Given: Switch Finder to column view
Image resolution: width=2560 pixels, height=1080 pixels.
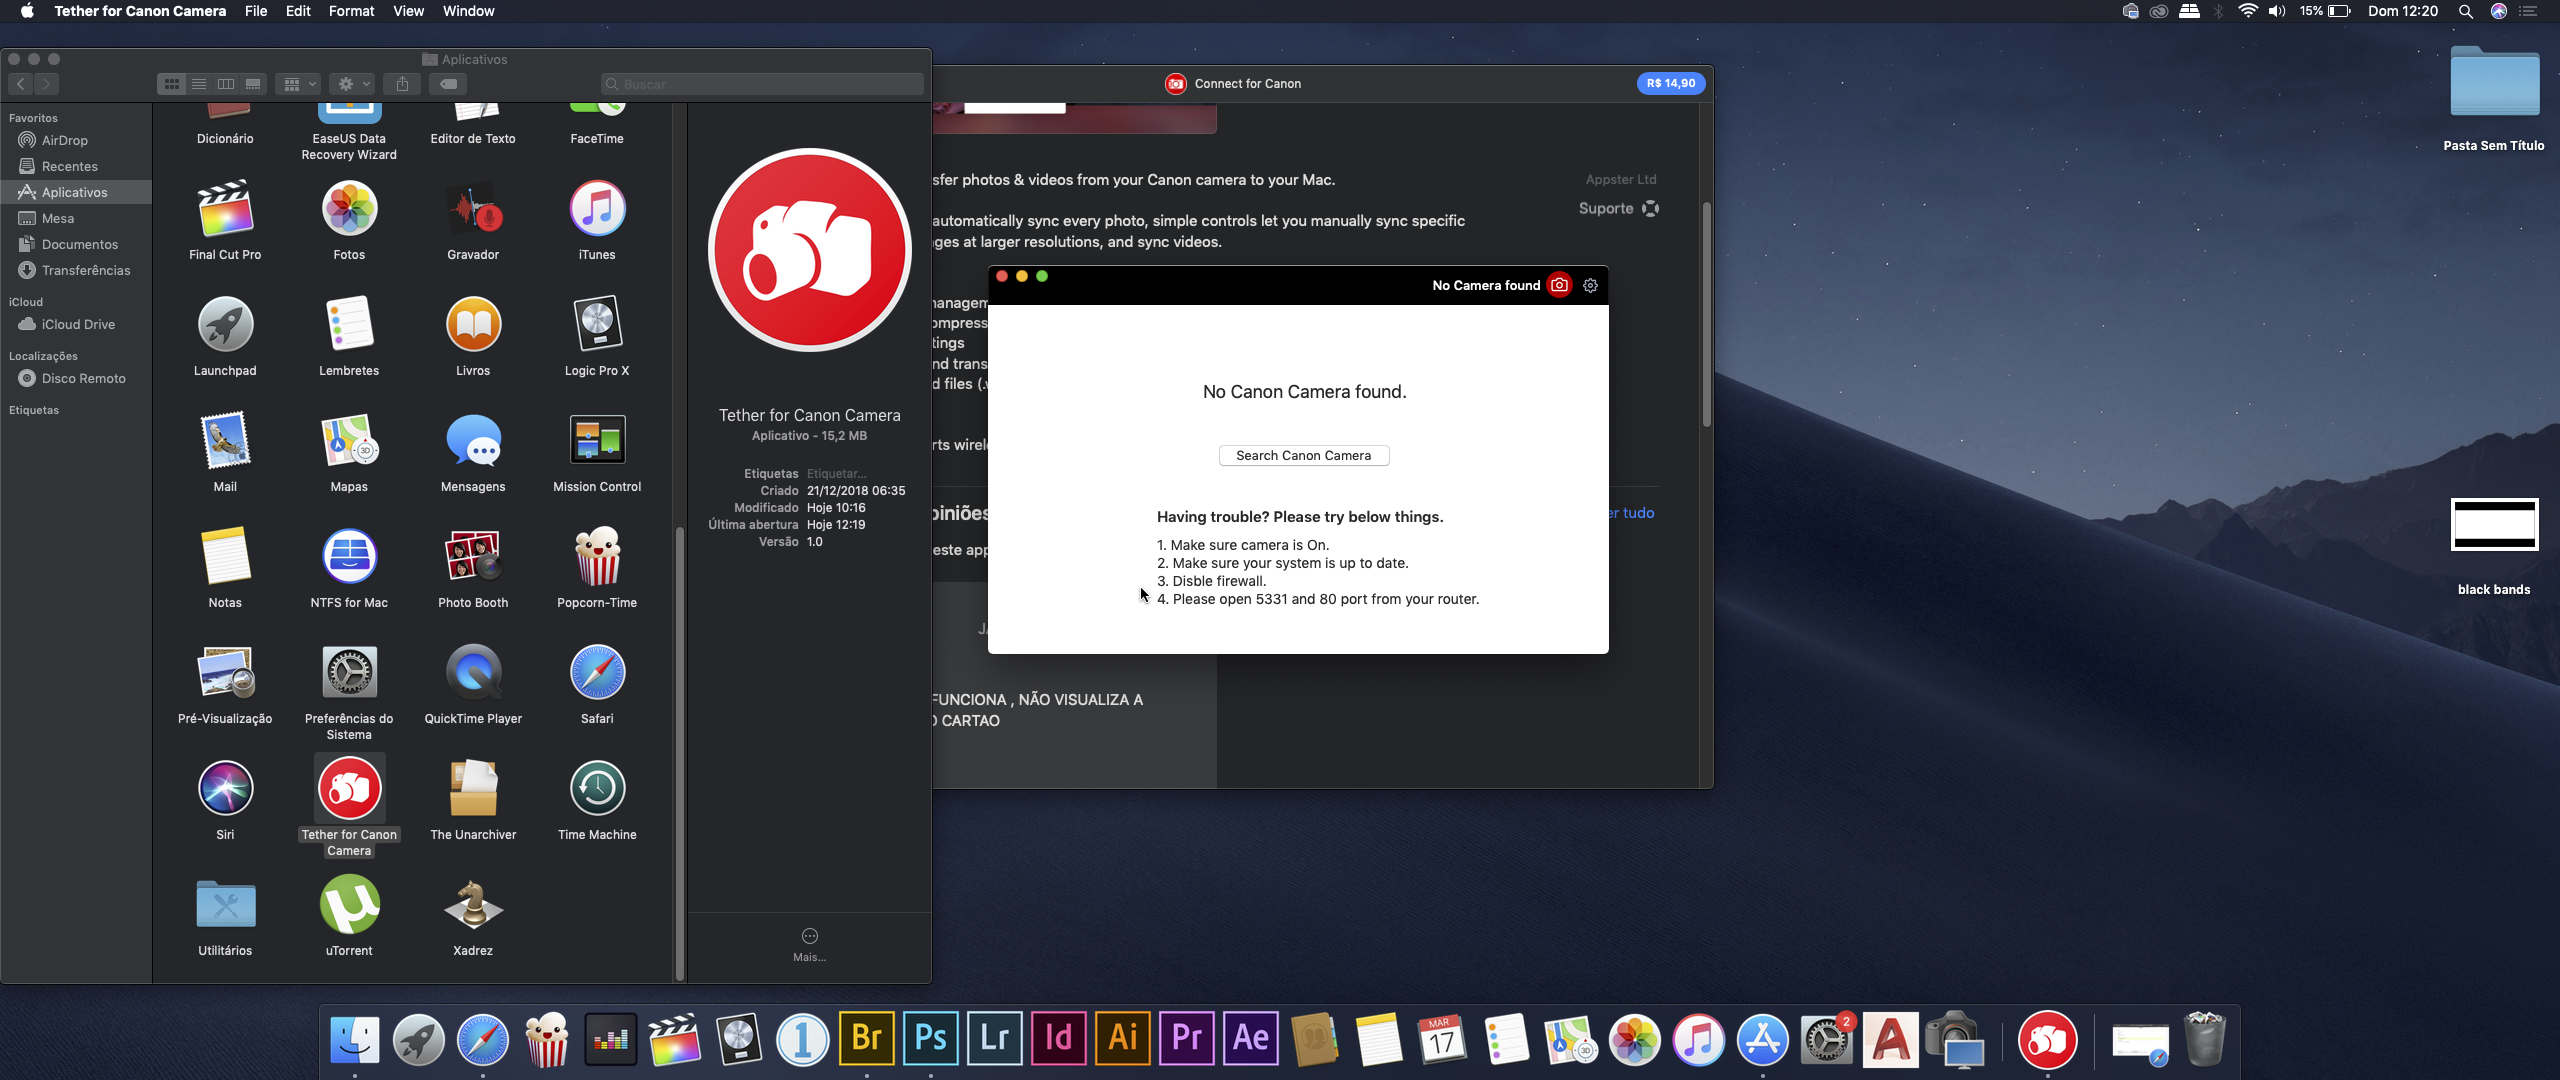Looking at the screenshot, I should pyautogui.click(x=226, y=84).
